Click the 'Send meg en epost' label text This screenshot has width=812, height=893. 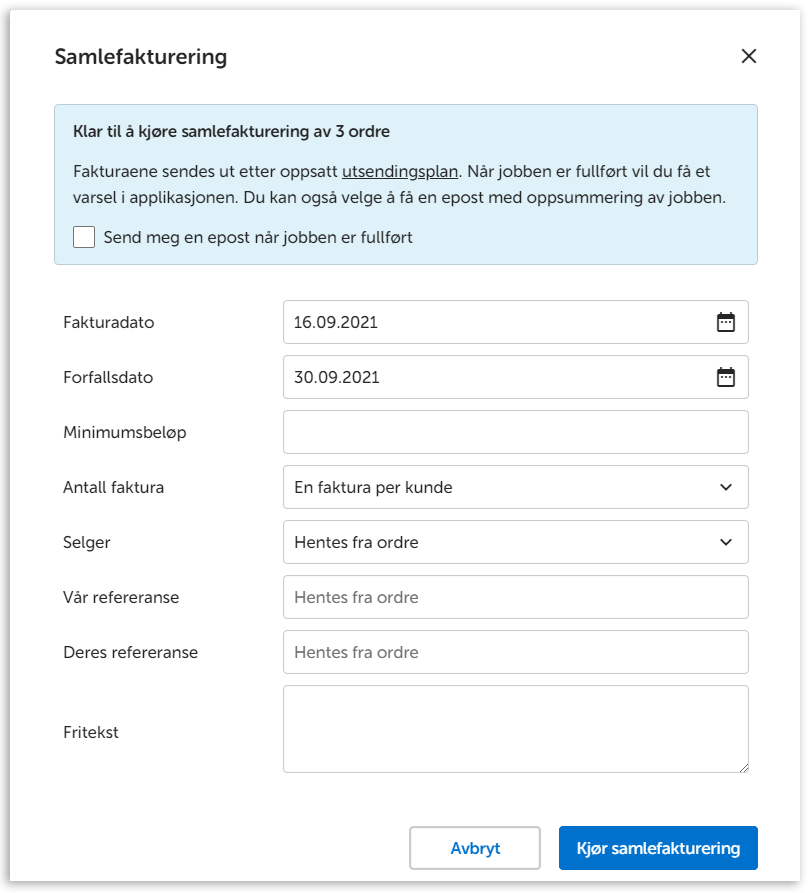click(x=258, y=237)
